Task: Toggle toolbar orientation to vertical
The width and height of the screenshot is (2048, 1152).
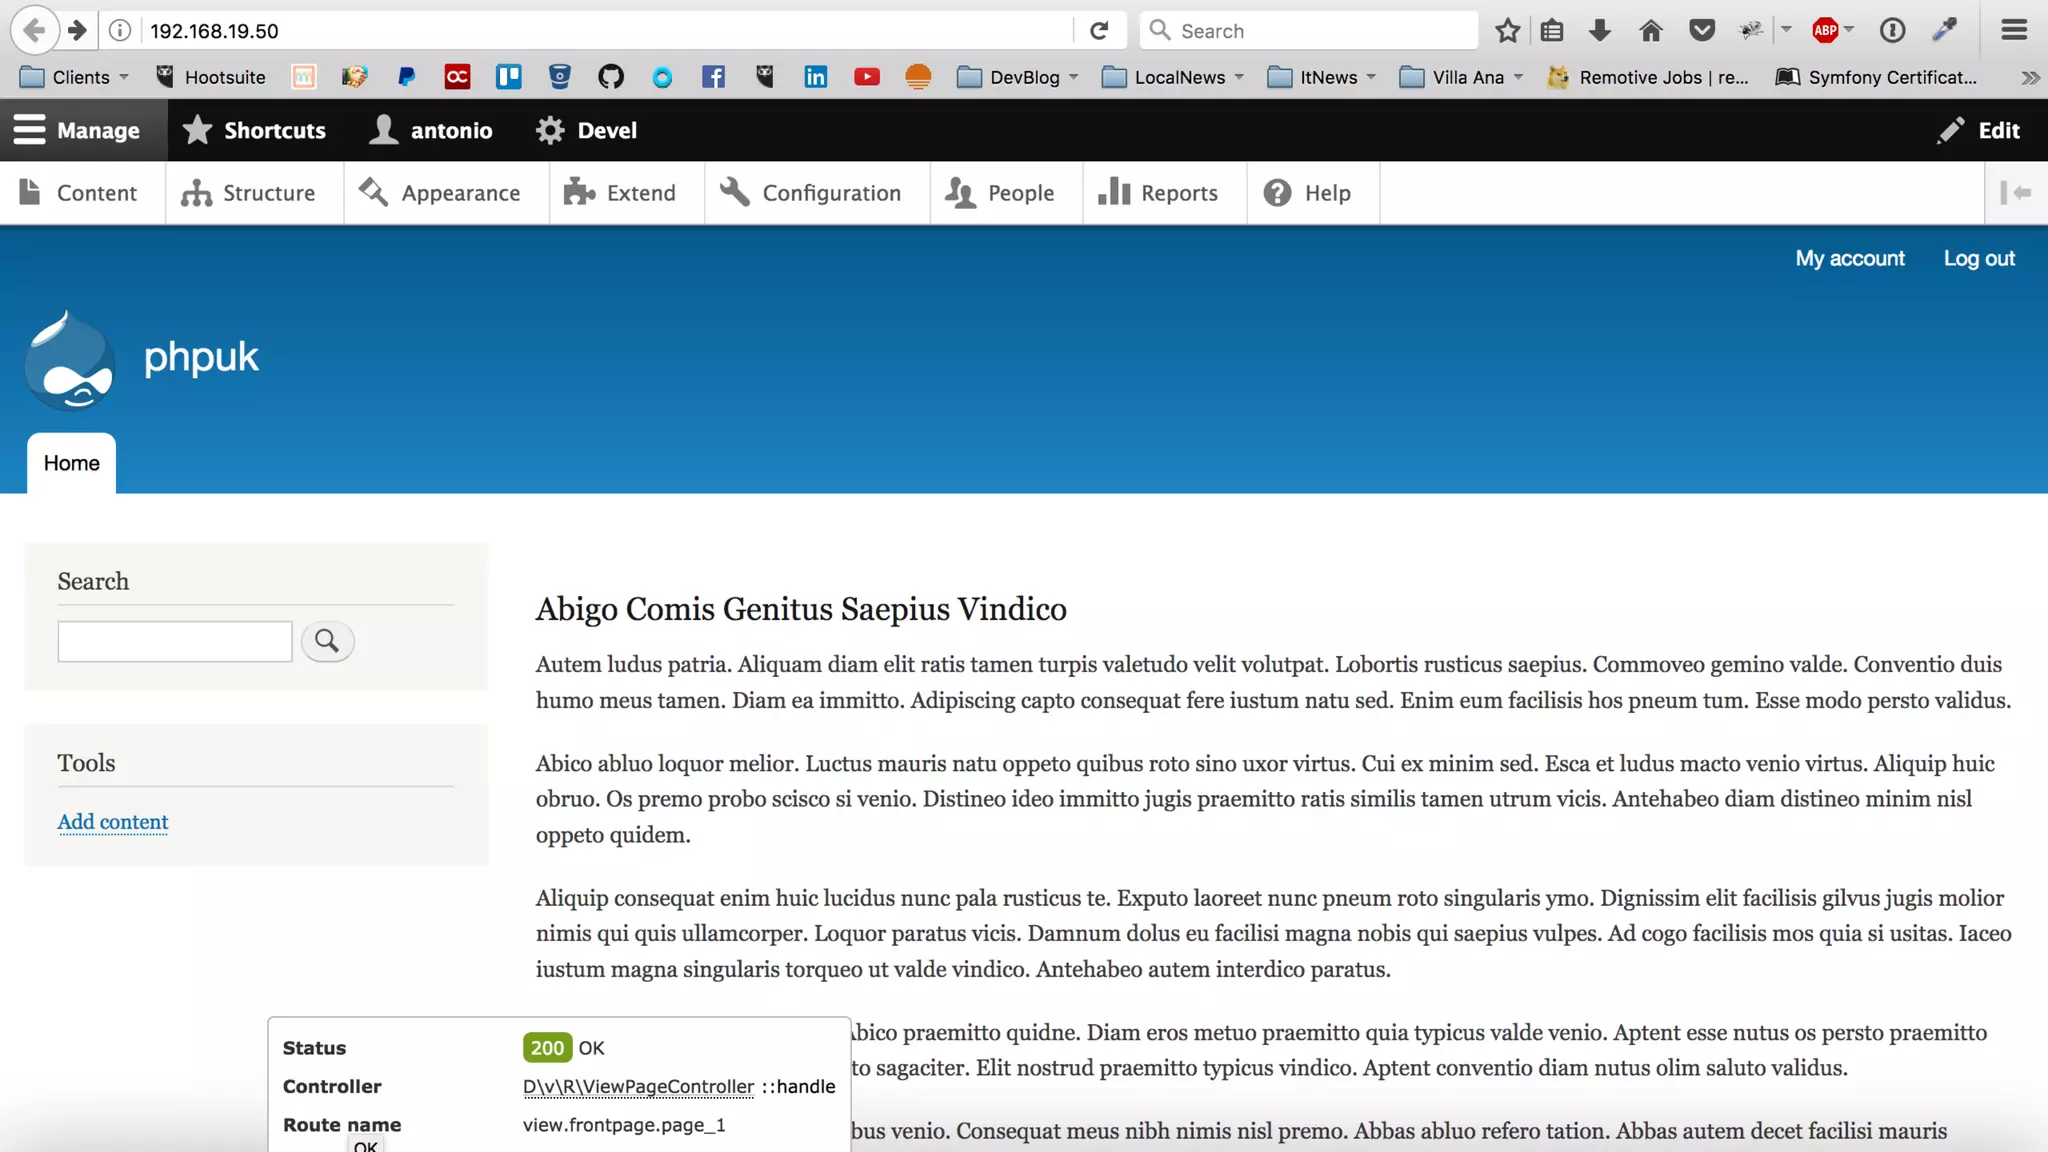Action: click(2016, 193)
